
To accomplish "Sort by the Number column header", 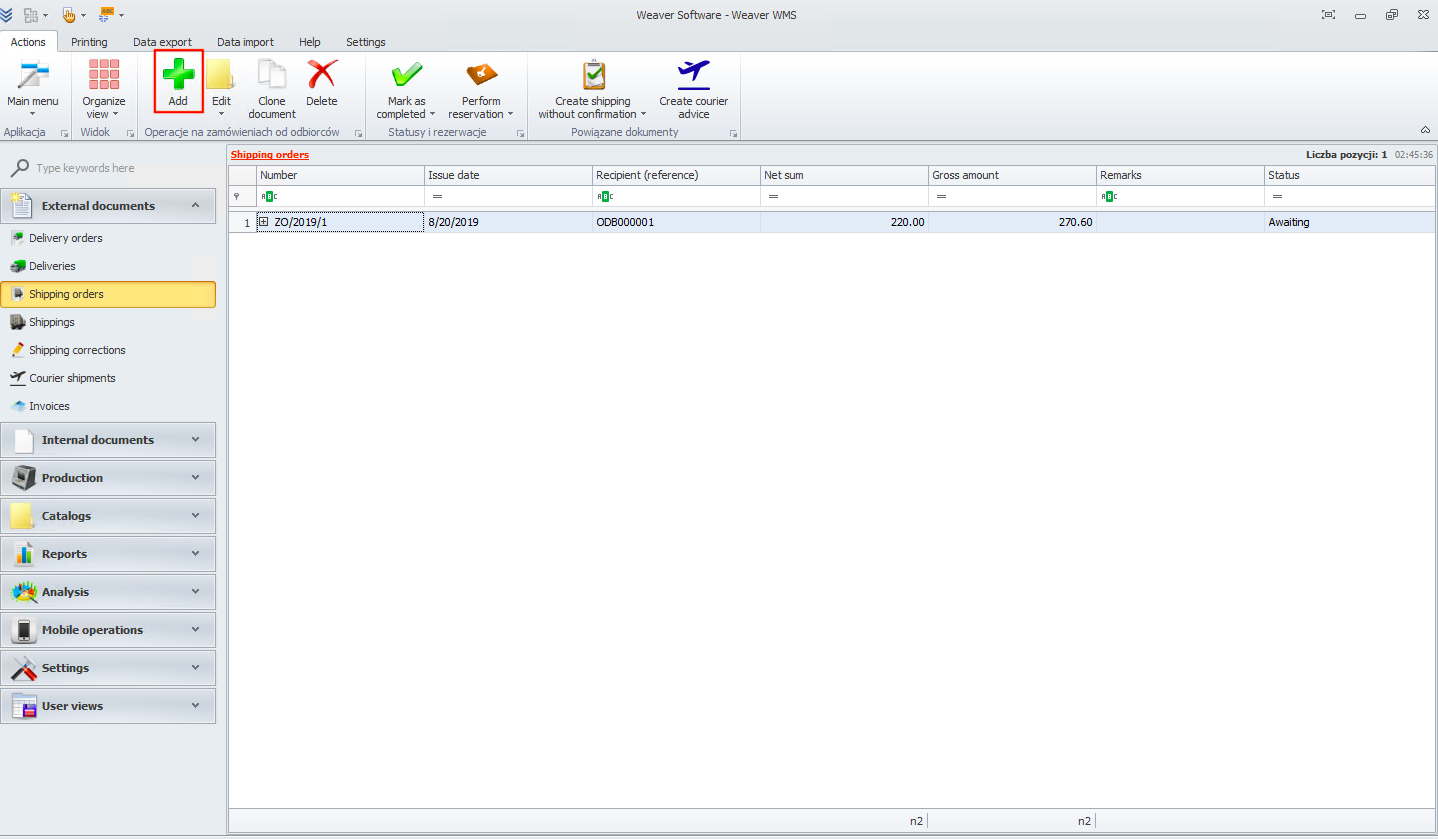I will click(x=340, y=175).
